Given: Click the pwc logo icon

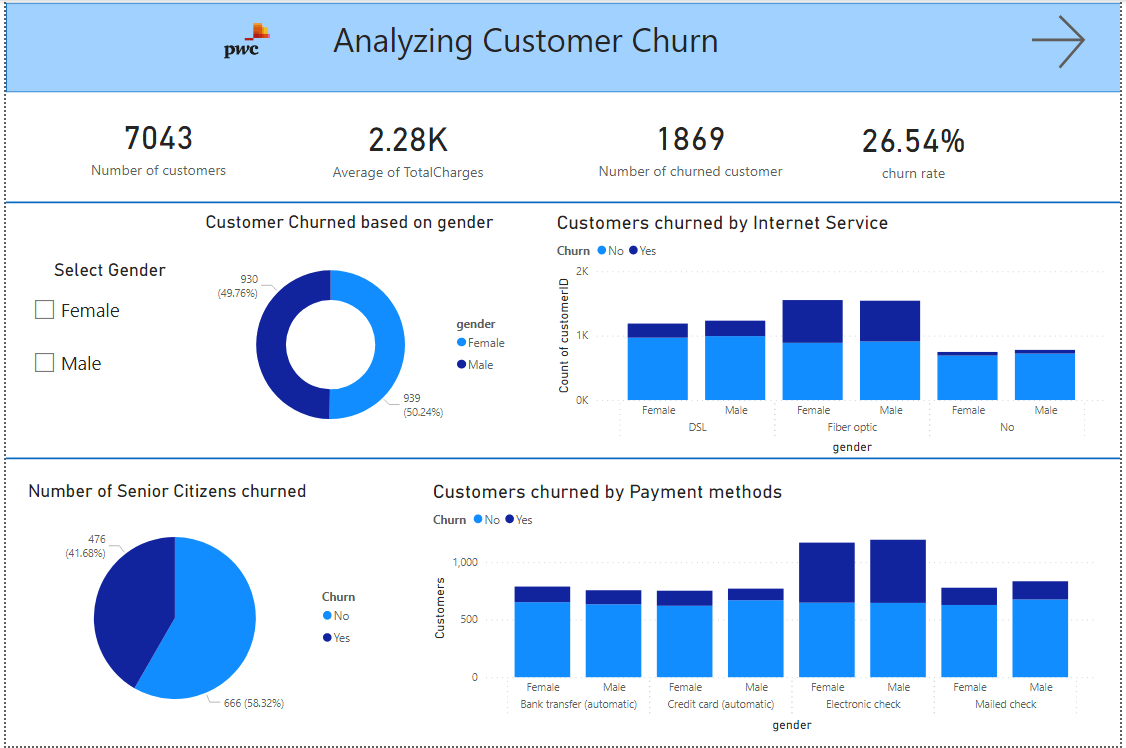Looking at the screenshot, I should (x=243, y=38).
